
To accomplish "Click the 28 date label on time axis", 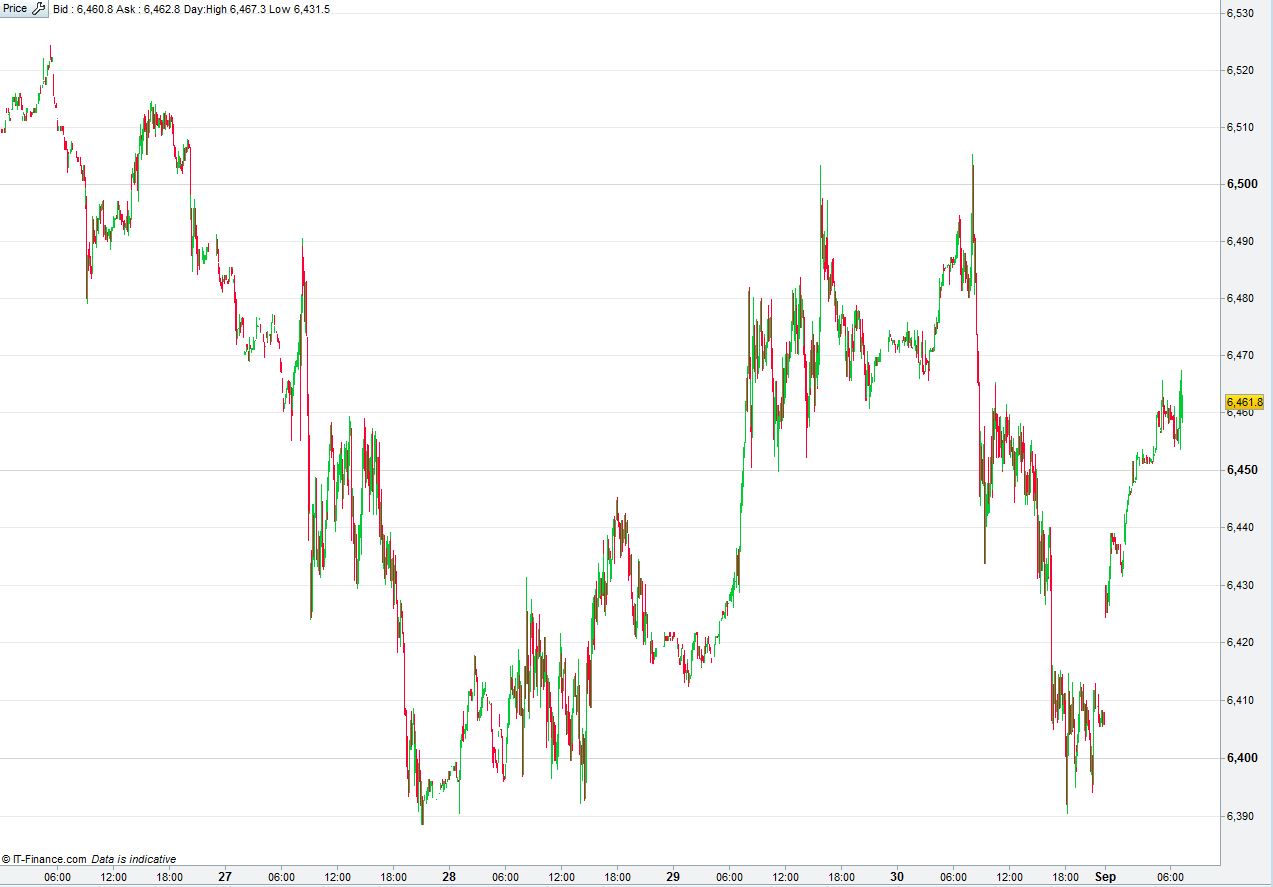I will 449,877.
